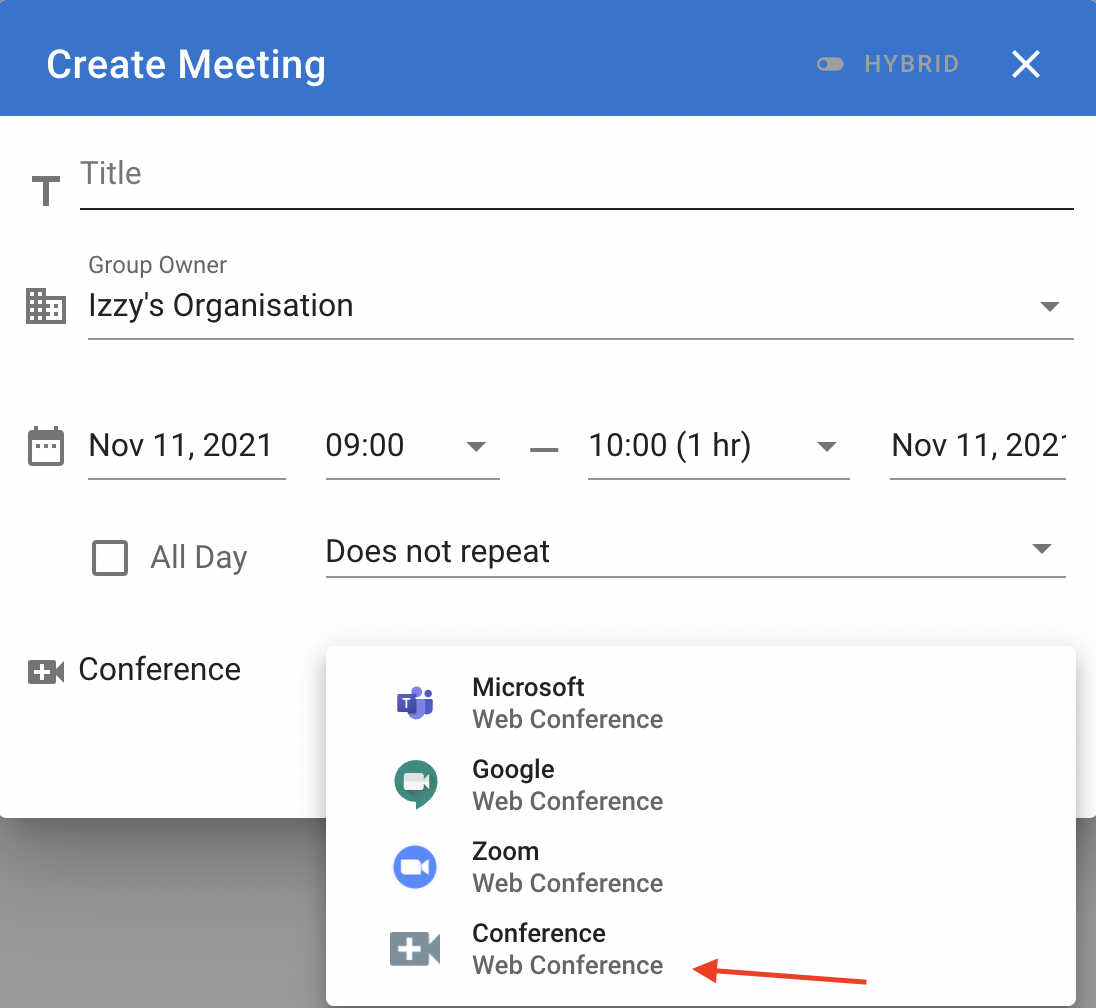Click the HYBRID label text

pyautogui.click(x=911, y=64)
